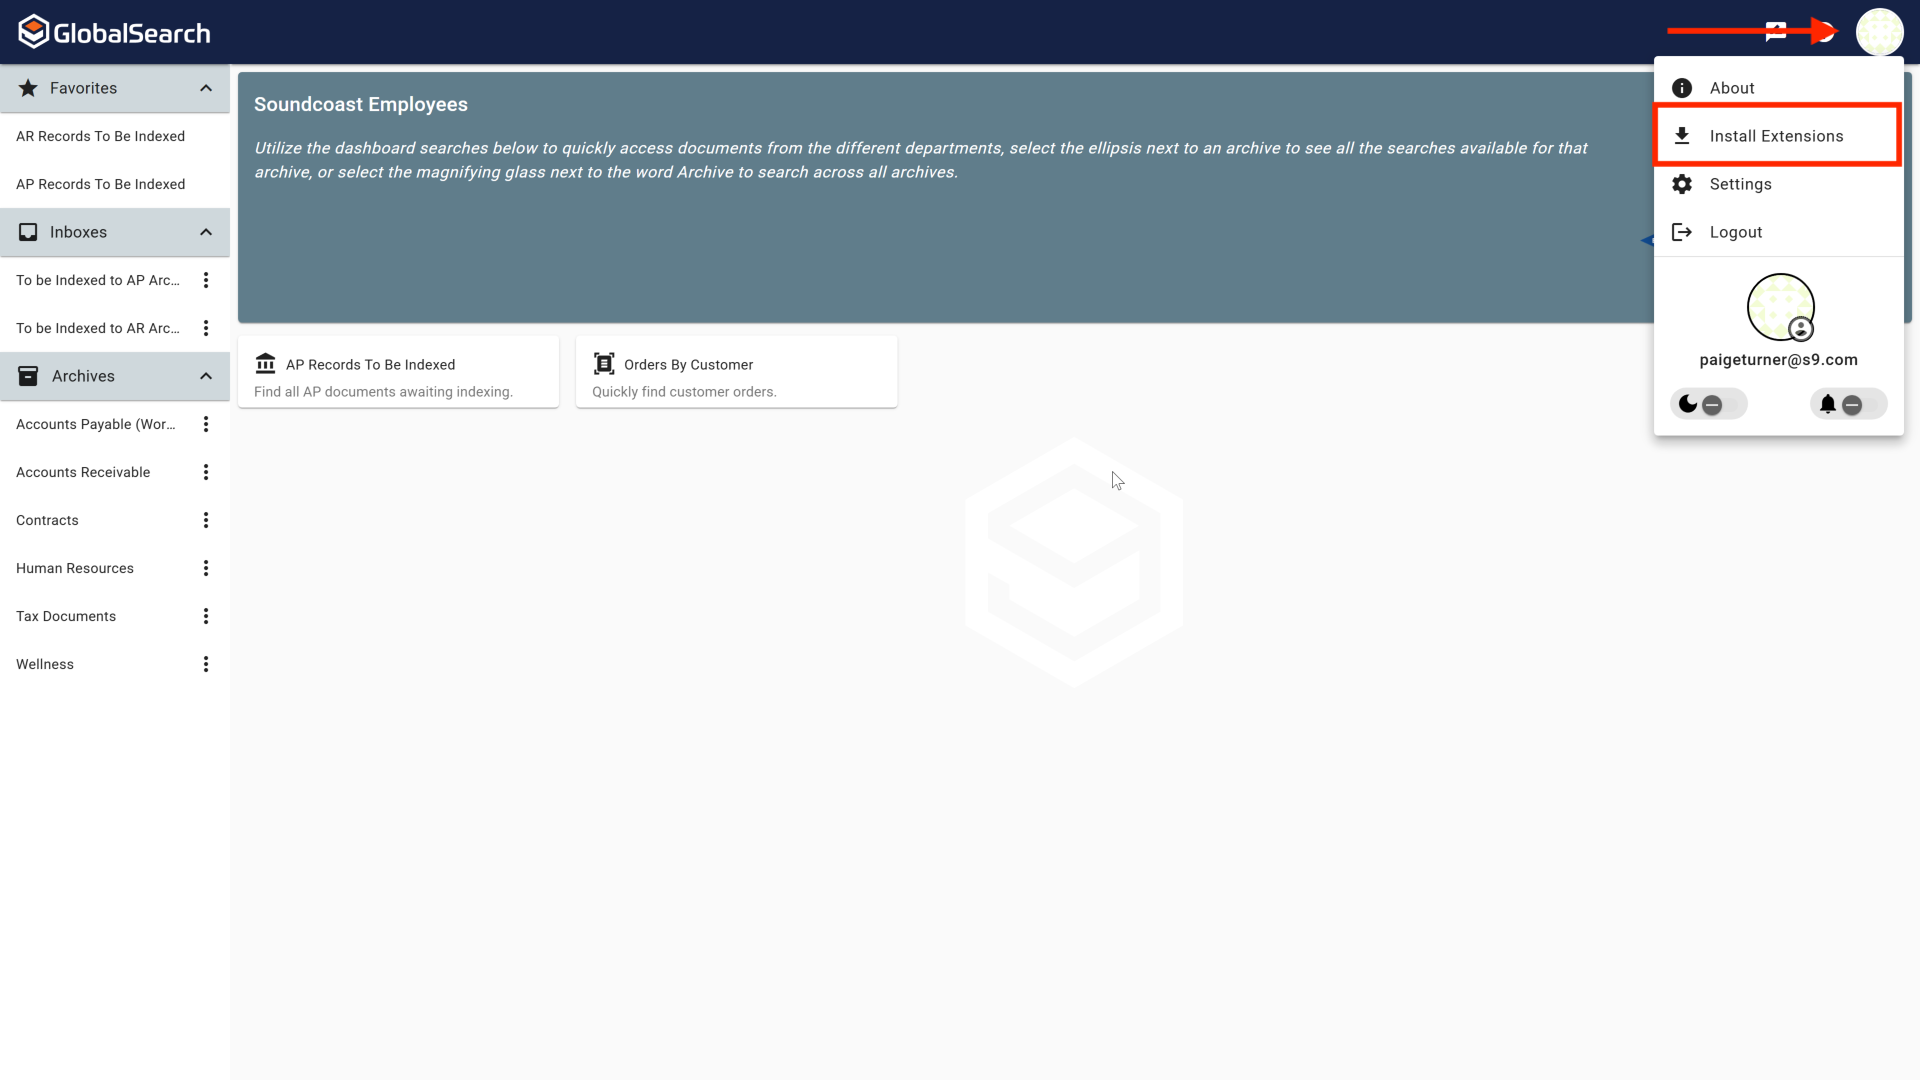Toggle dark mode switch
The width and height of the screenshot is (1920, 1080).
click(1707, 404)
